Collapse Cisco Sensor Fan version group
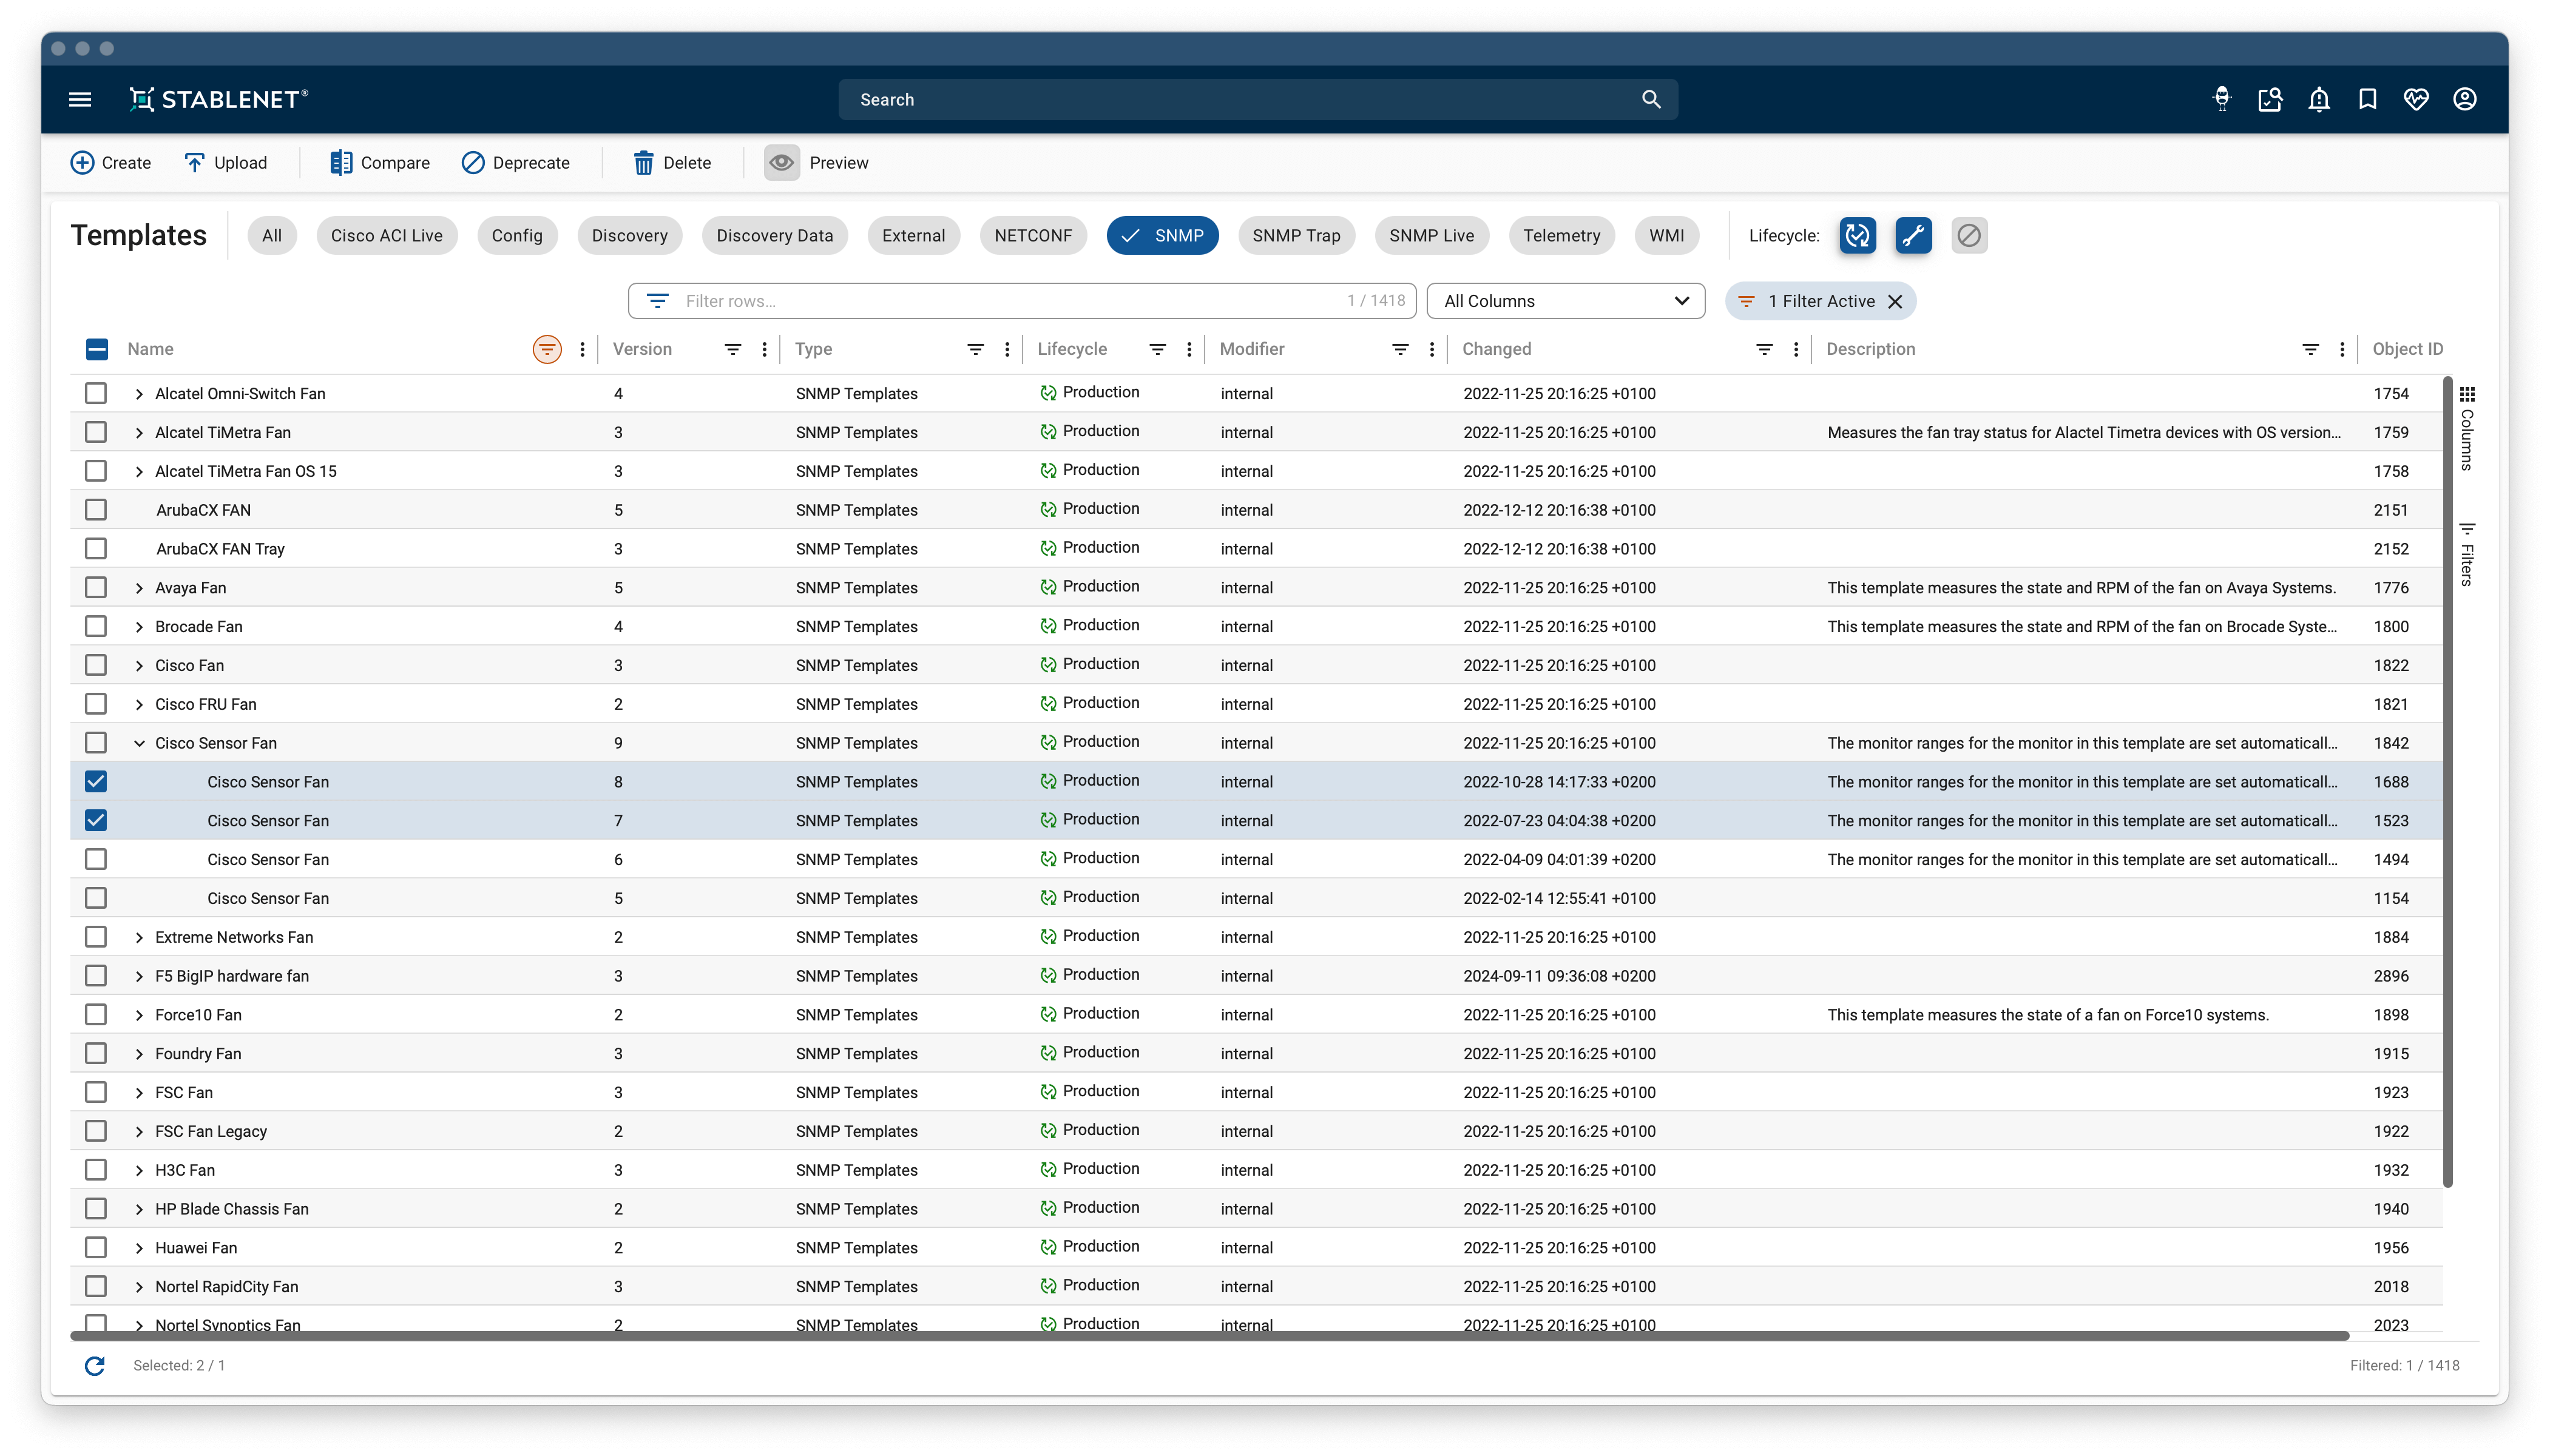This screenshot has width=2550, height=1456. coord(139,743)
